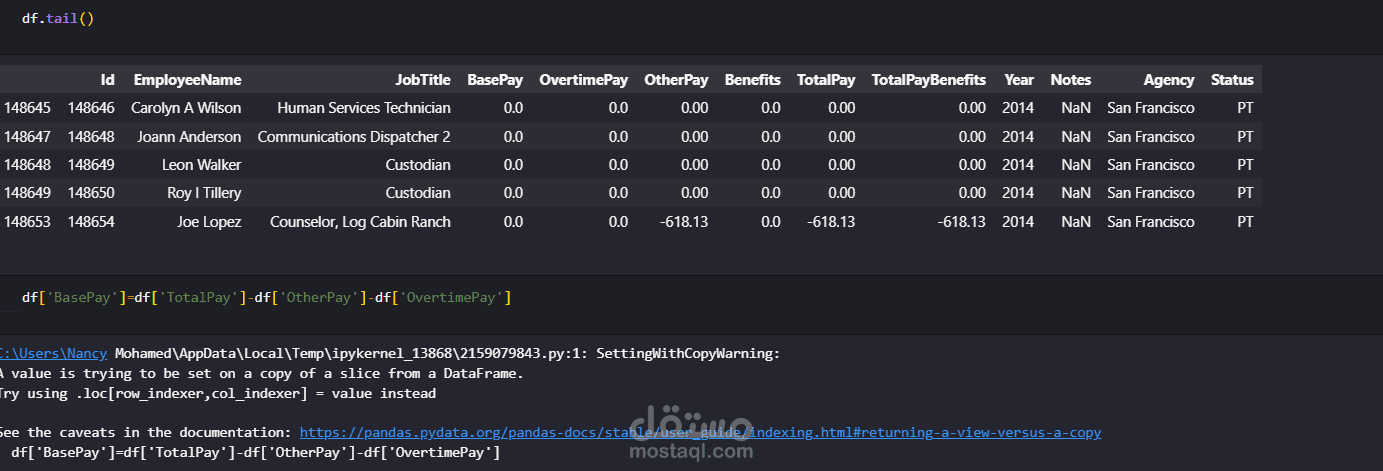Click the Year column header

[1019, 80]
